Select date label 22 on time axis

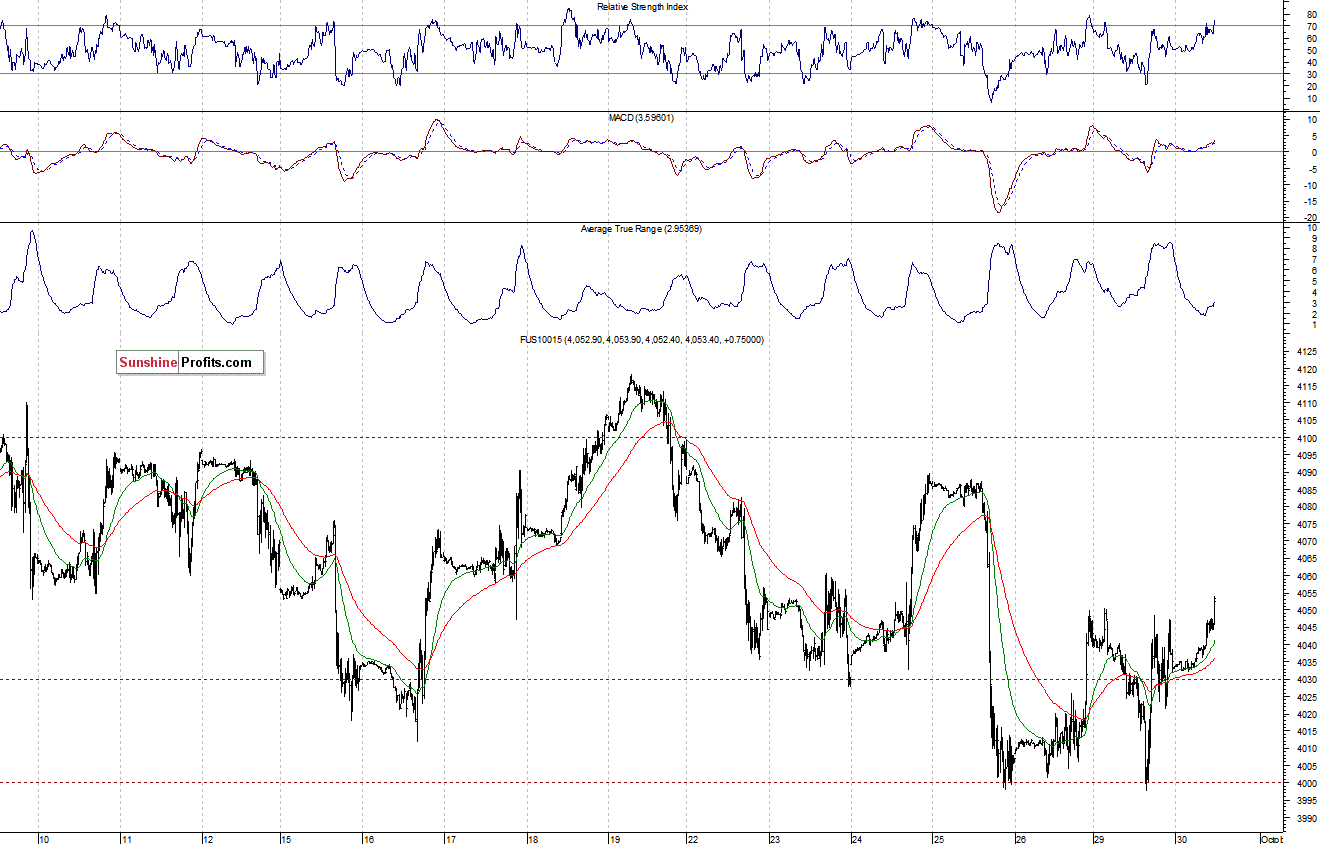(x=693, y=838)
